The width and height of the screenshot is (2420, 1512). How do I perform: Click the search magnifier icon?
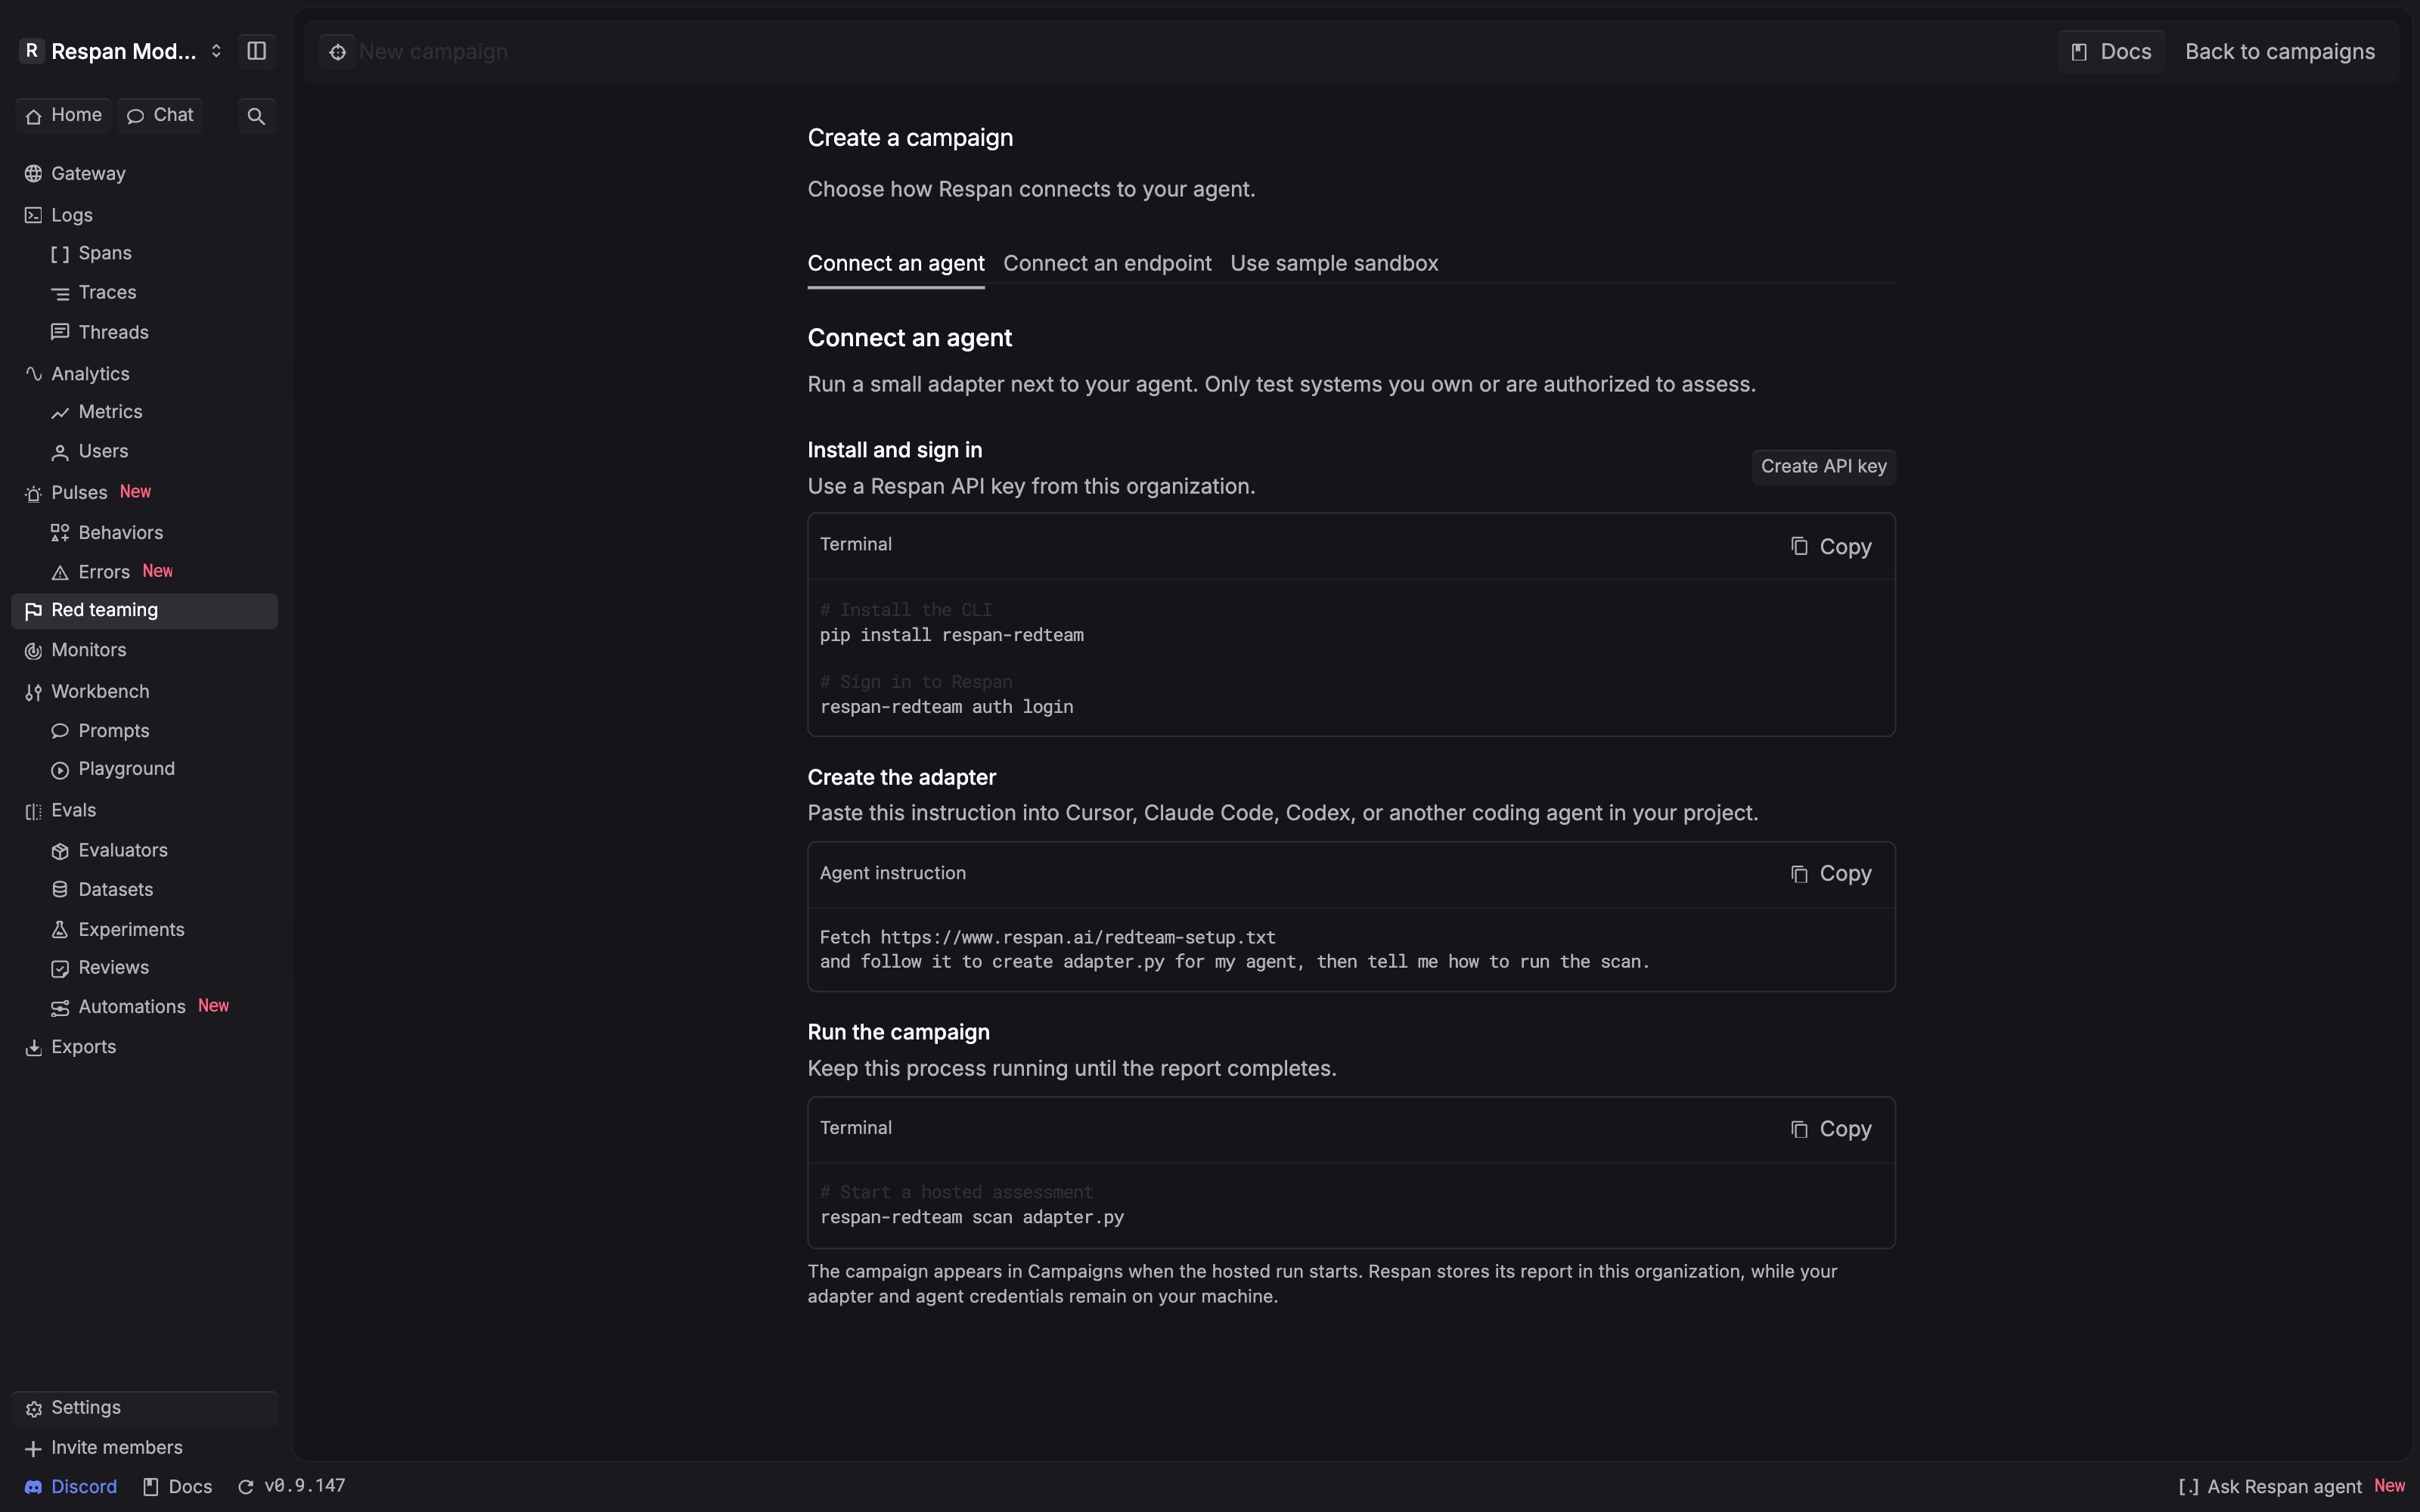point(256,116)
